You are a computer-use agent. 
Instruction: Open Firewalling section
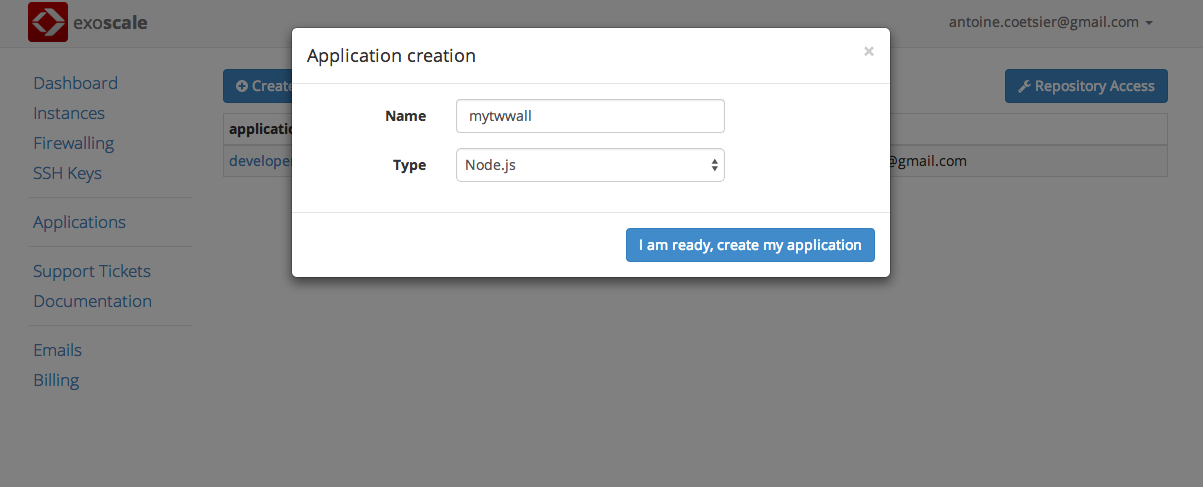coord(73,143)
